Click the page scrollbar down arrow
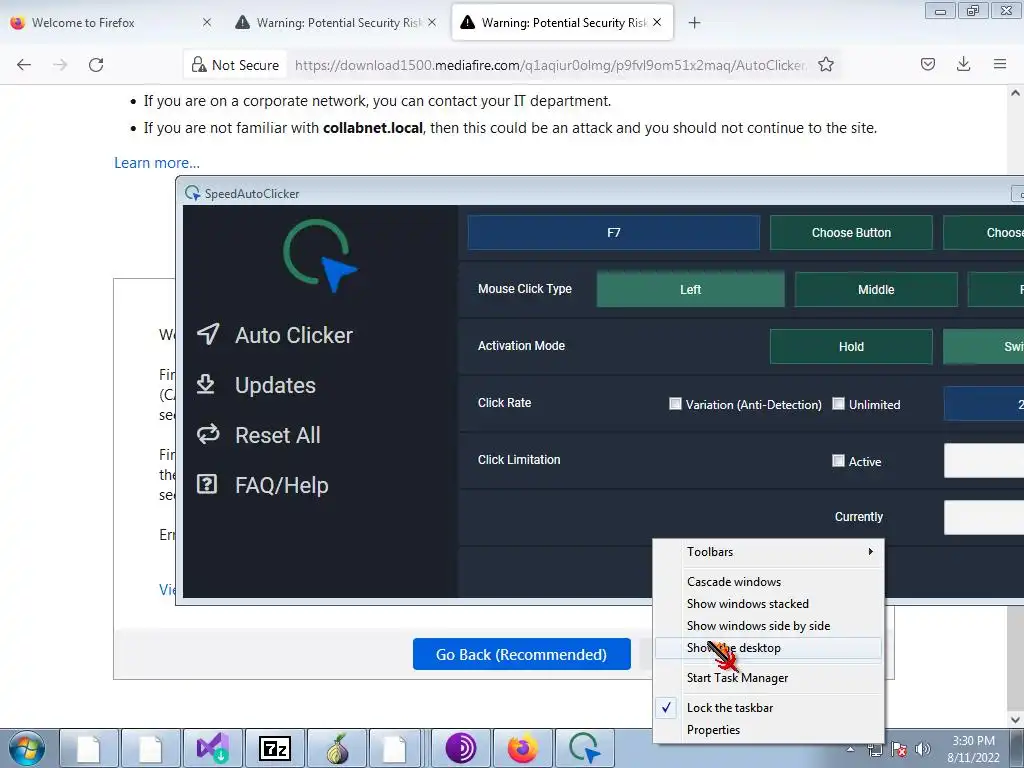 click(x=1015, y=719)
